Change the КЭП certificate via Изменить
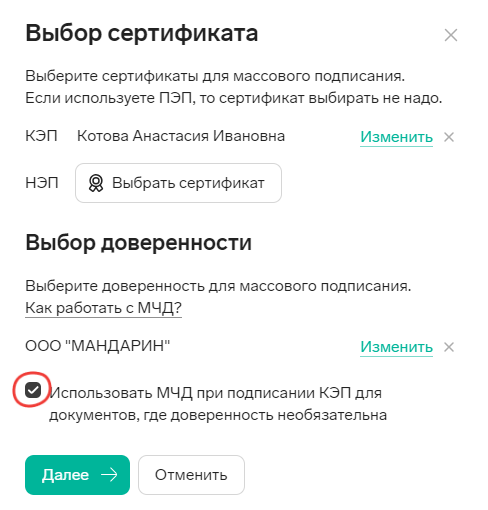 click(x=396, y=137)
